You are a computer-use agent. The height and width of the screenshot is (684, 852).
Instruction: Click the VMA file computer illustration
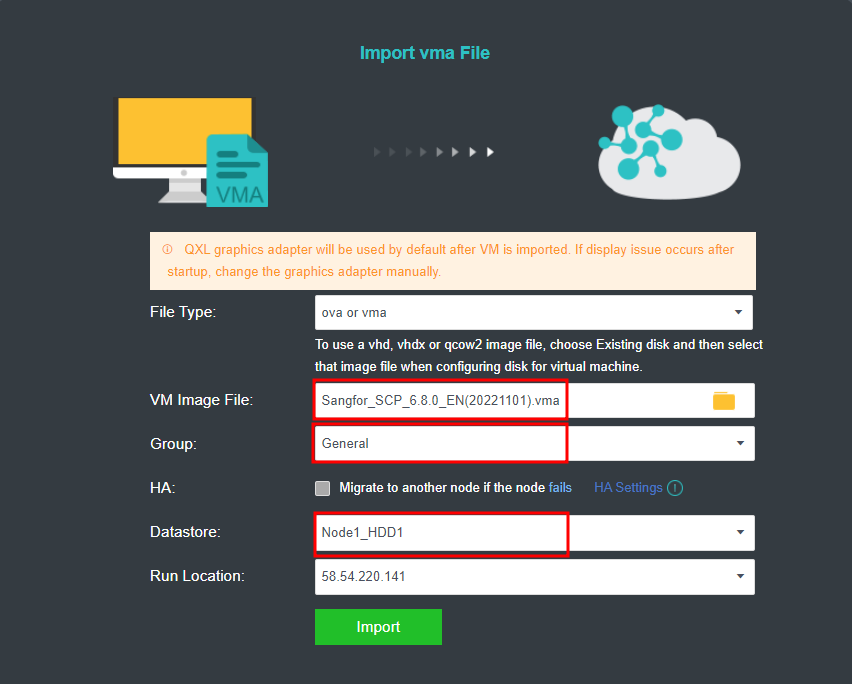(x=191, y=152)
